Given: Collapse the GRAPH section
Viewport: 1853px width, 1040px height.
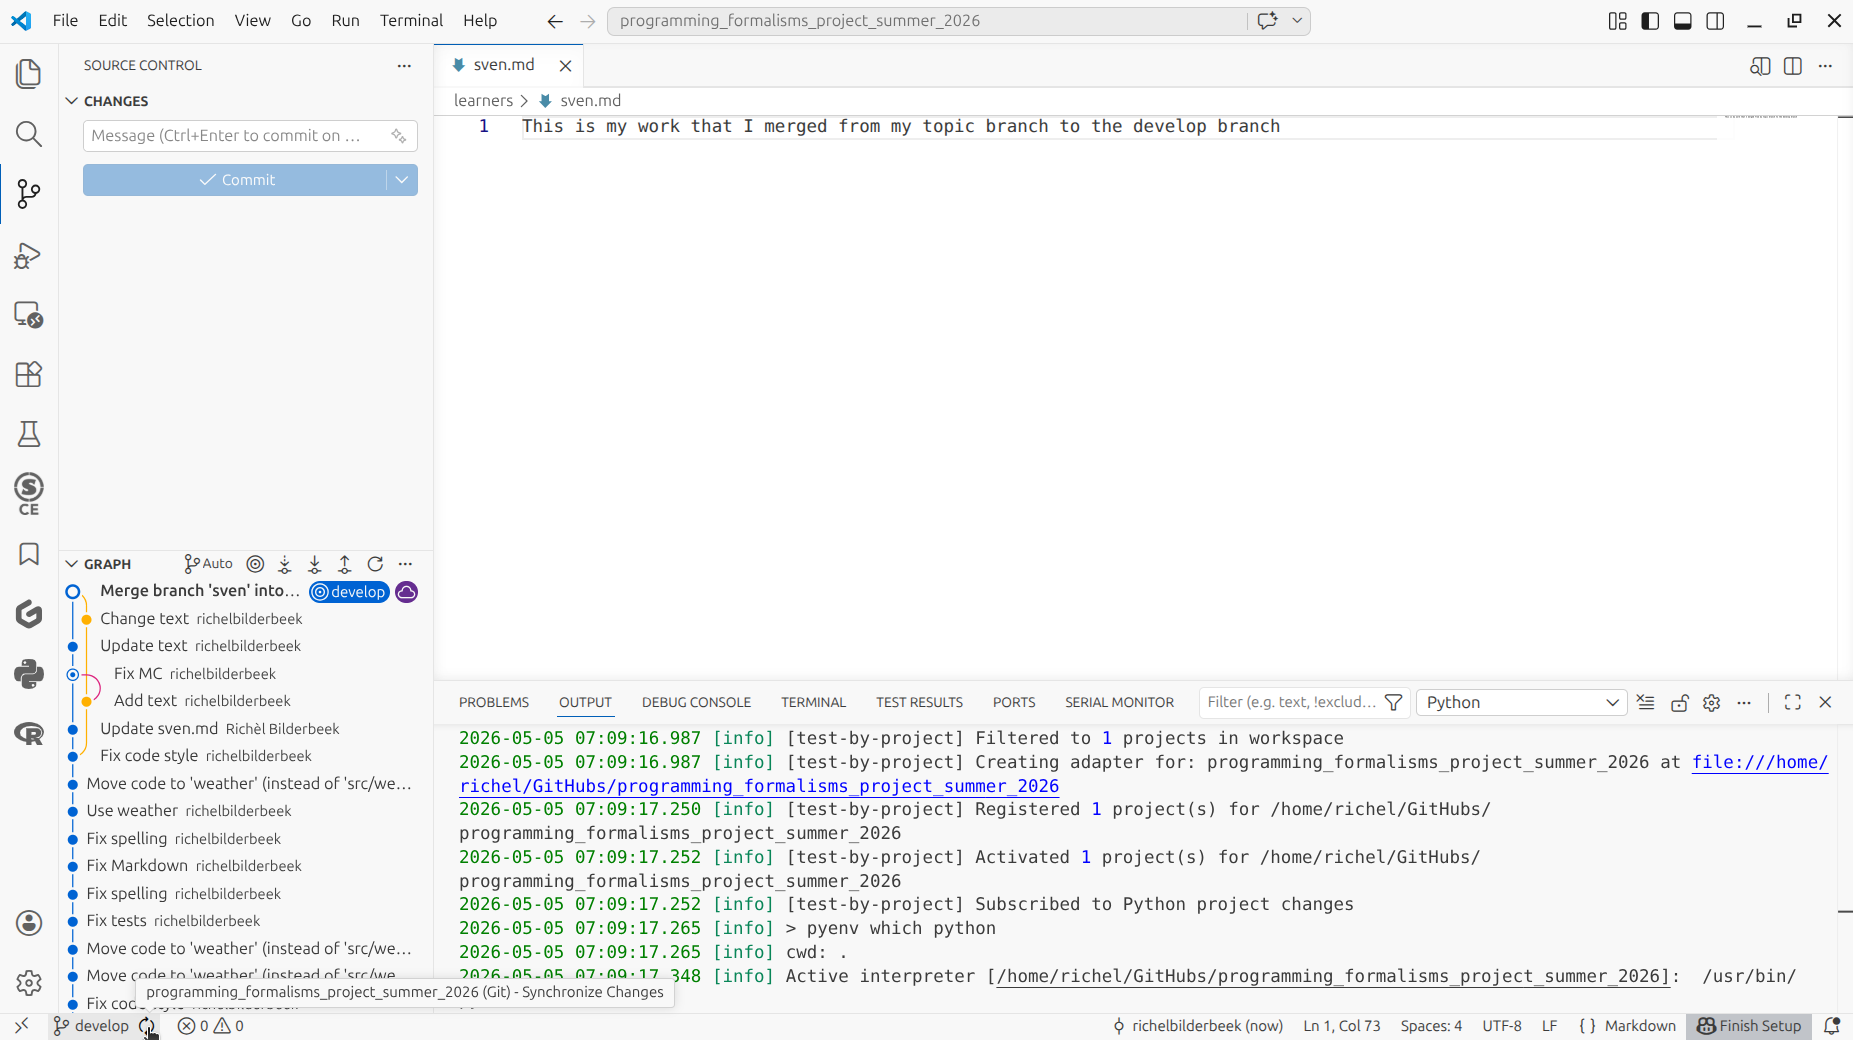Looking at the screenshot, I should click(72, 564).
